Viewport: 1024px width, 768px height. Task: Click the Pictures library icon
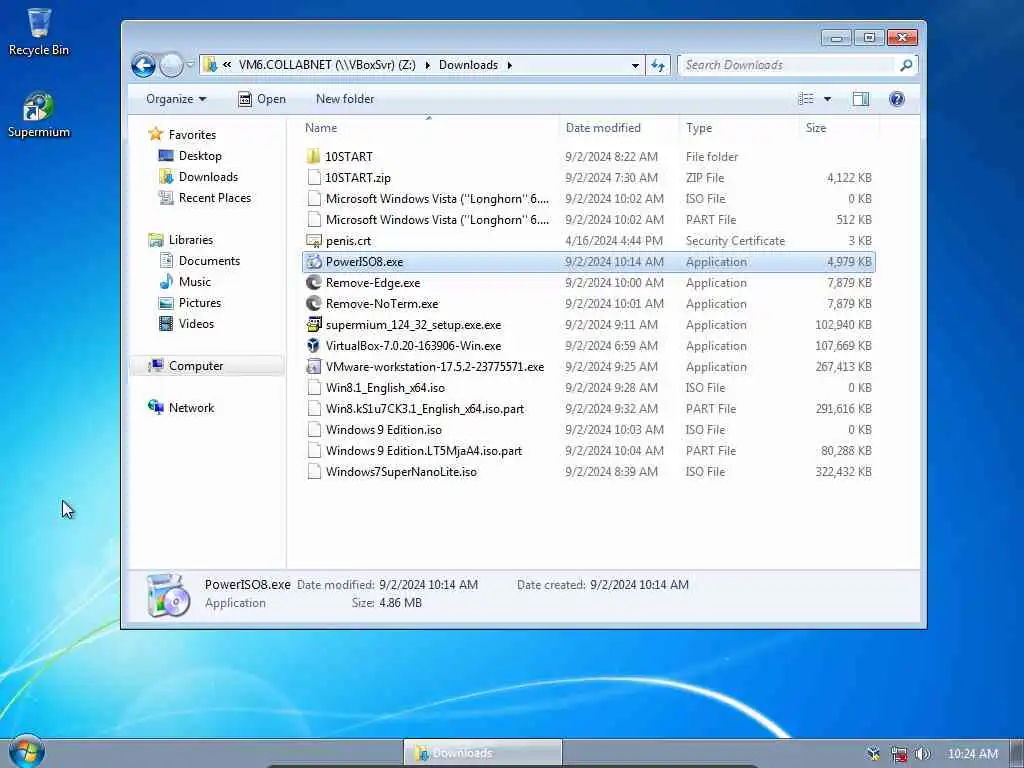[166, 302]
